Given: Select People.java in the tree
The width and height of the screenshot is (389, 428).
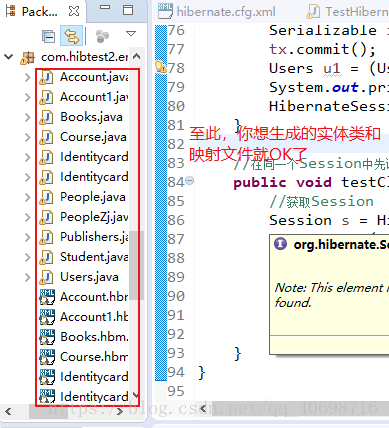Looking at the screenshot, I should 93,197.
